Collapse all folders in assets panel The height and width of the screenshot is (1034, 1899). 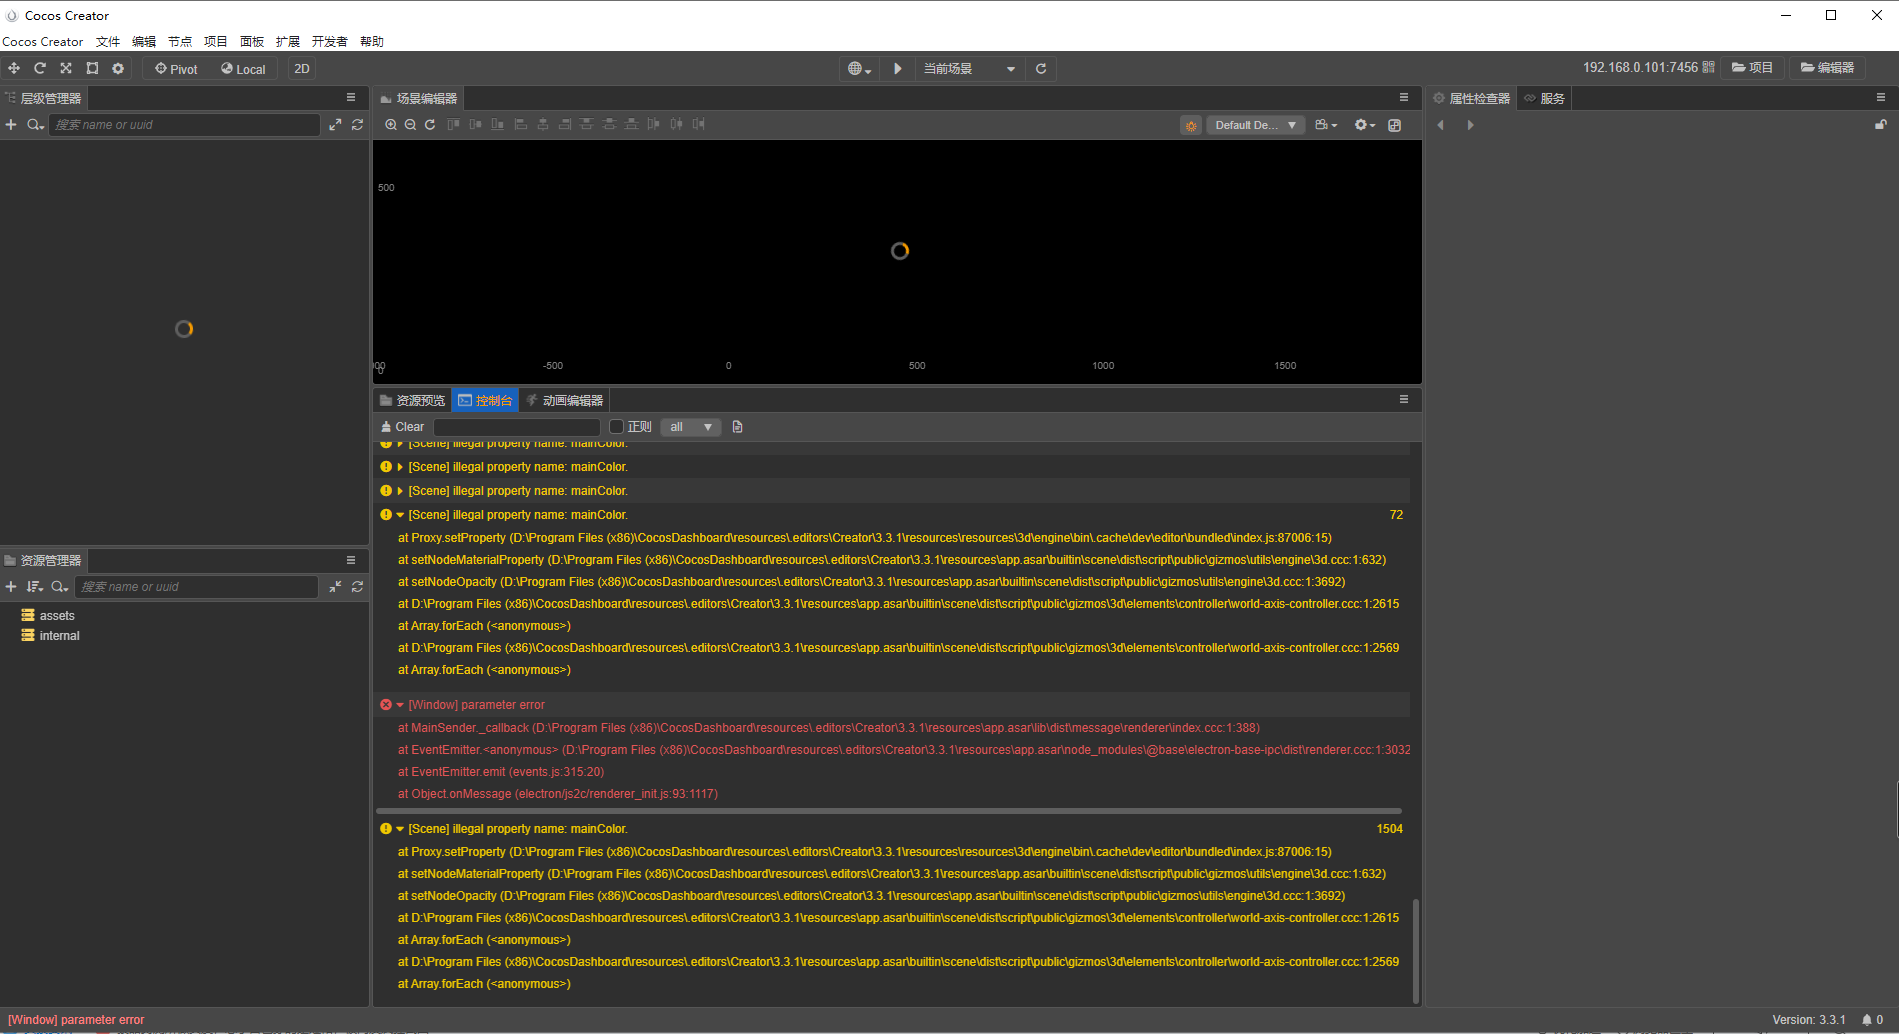pos(335,587)
